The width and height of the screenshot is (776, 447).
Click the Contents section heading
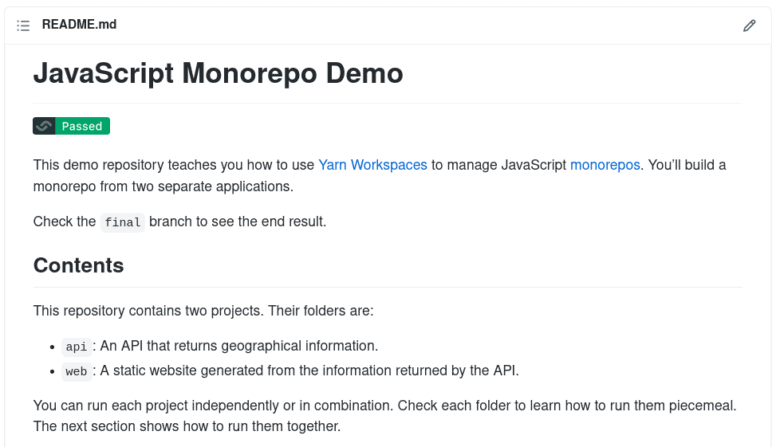pos(78,265)
